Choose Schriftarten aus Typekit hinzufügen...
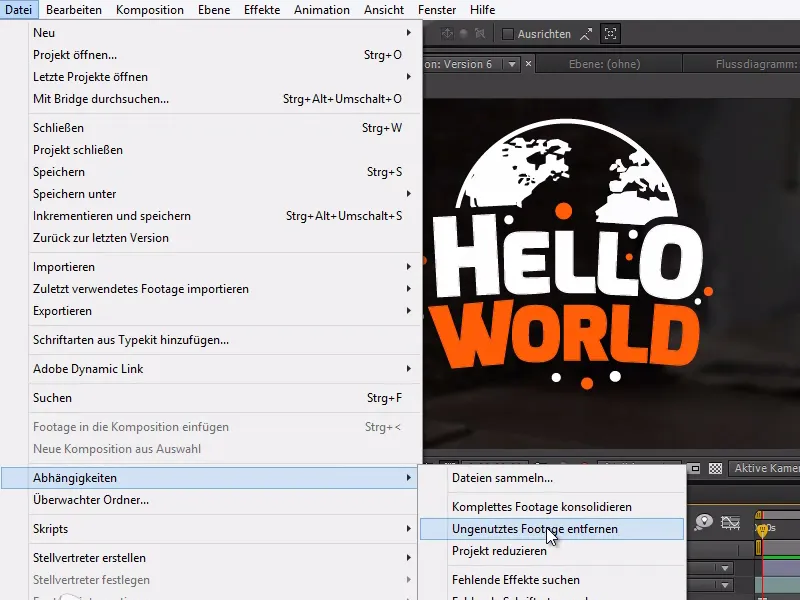The height and width of the screenshot is (600, 800). pyautogui.click(x=224, y=339)
